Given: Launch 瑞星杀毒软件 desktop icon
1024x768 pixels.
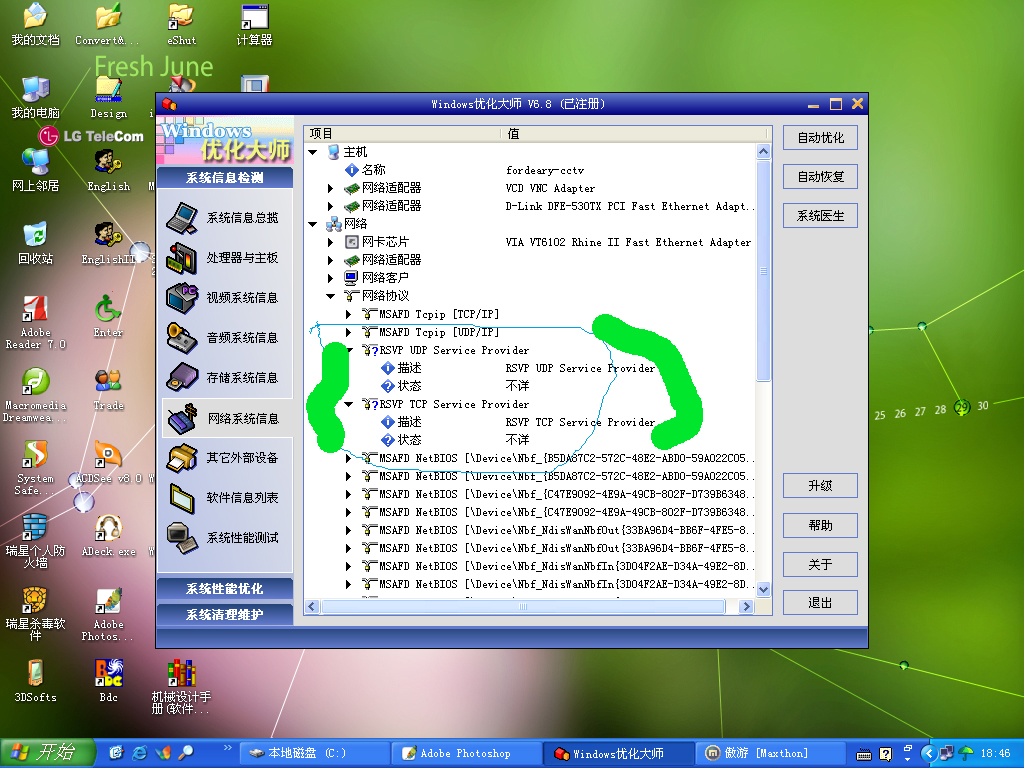Looking at the screenshot, I should coord(35,615).
